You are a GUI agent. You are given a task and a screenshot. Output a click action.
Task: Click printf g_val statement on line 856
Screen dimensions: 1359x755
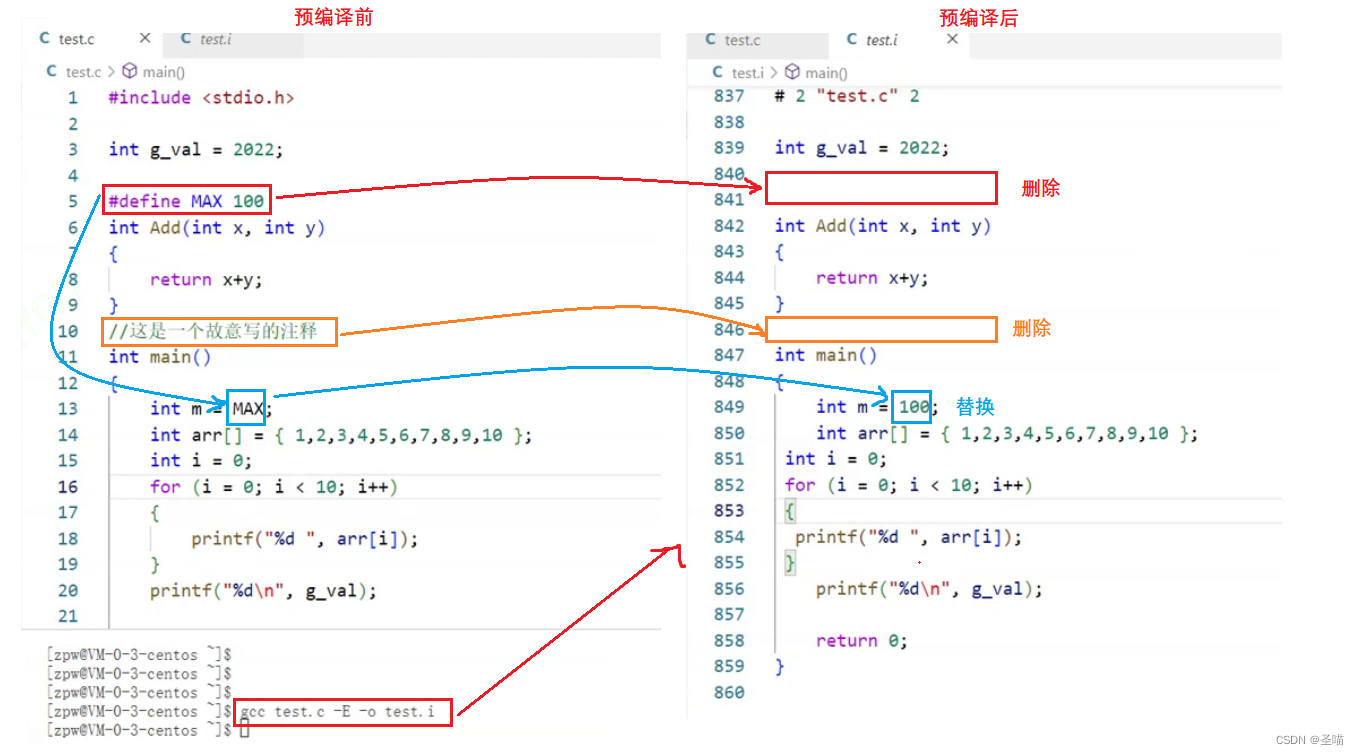929,590
